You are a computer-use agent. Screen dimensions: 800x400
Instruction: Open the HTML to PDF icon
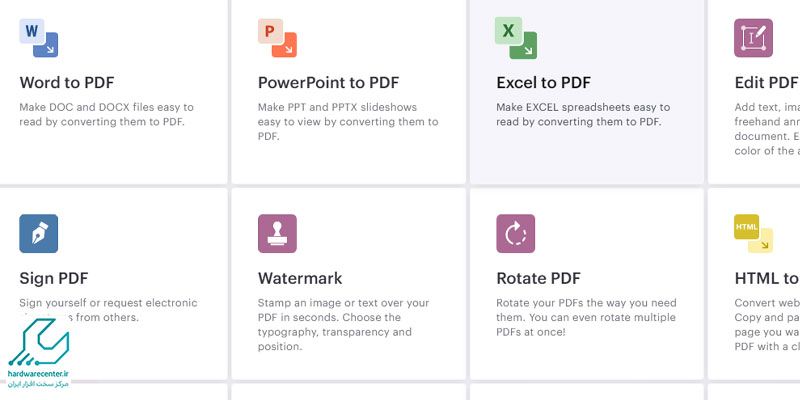tap(753, 234)
